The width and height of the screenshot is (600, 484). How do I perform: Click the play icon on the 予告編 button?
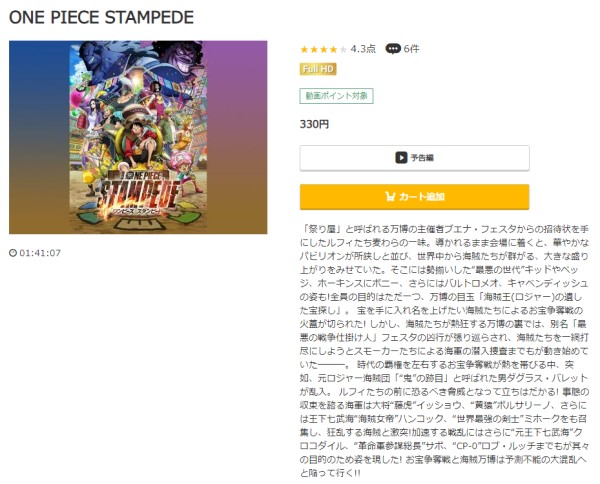[401, 158]
